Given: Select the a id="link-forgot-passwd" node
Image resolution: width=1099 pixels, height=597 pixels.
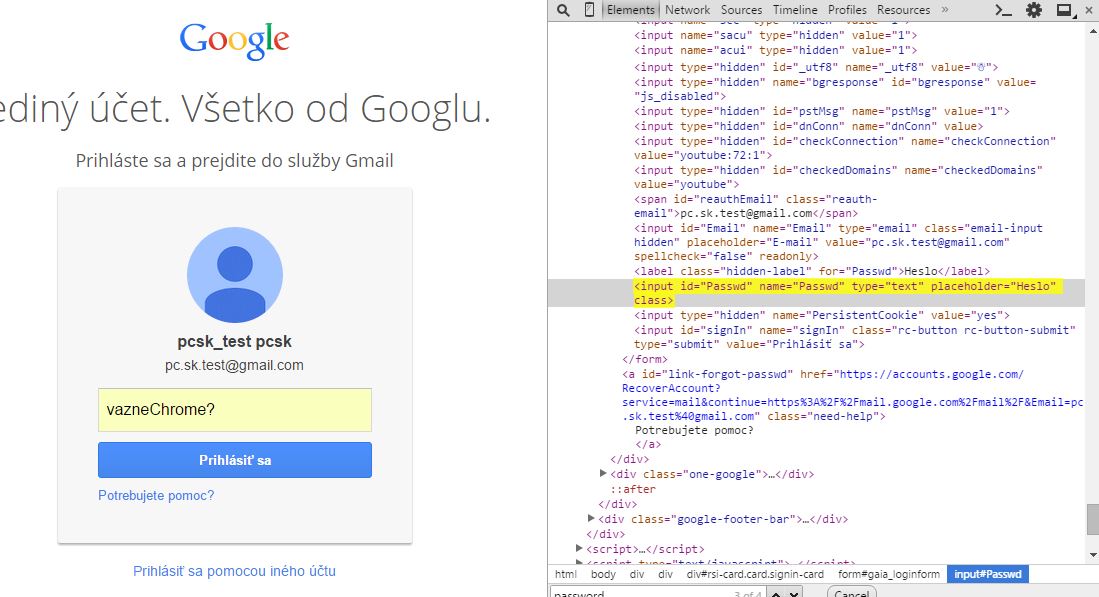Looking at the screenshot, I should point(853,395).
